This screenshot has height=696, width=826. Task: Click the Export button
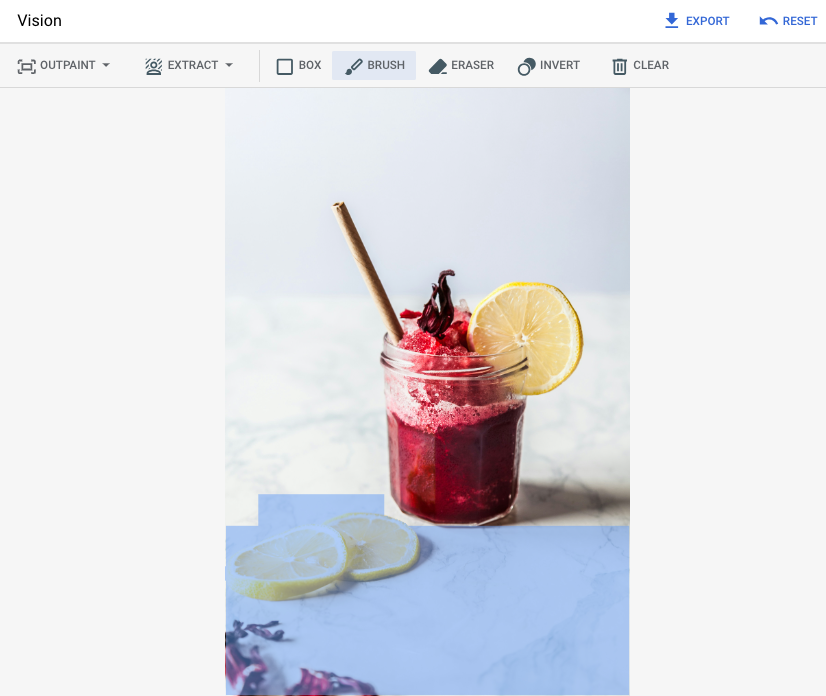[x=697, y=20]
